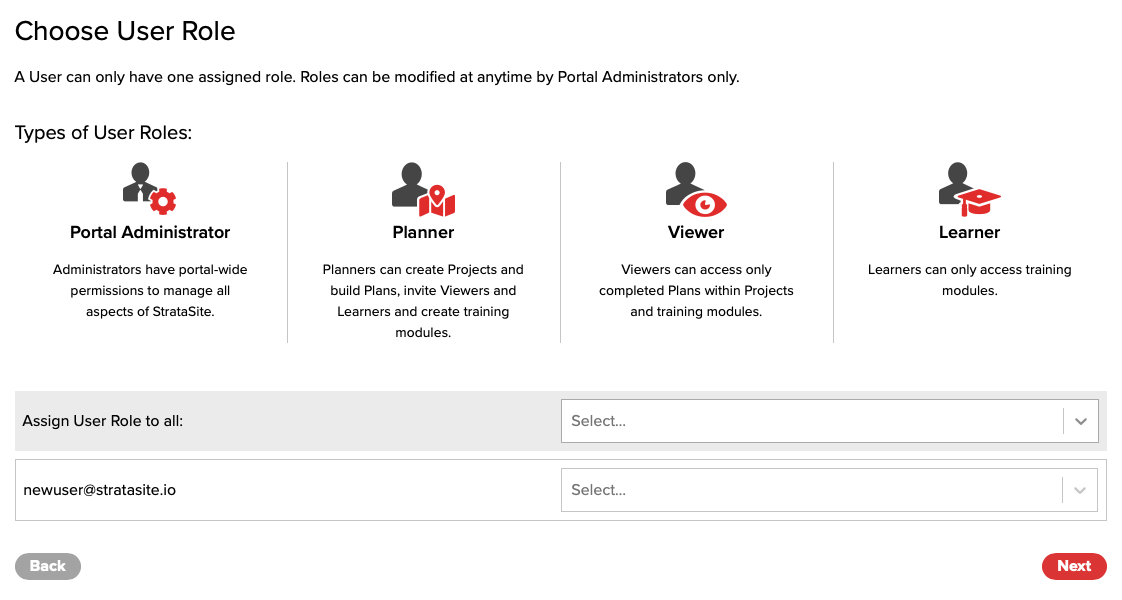The width and height of the screenshot is (1122, 600).
Task: Click the 'Learner' role heading
Action: [970, 232]
